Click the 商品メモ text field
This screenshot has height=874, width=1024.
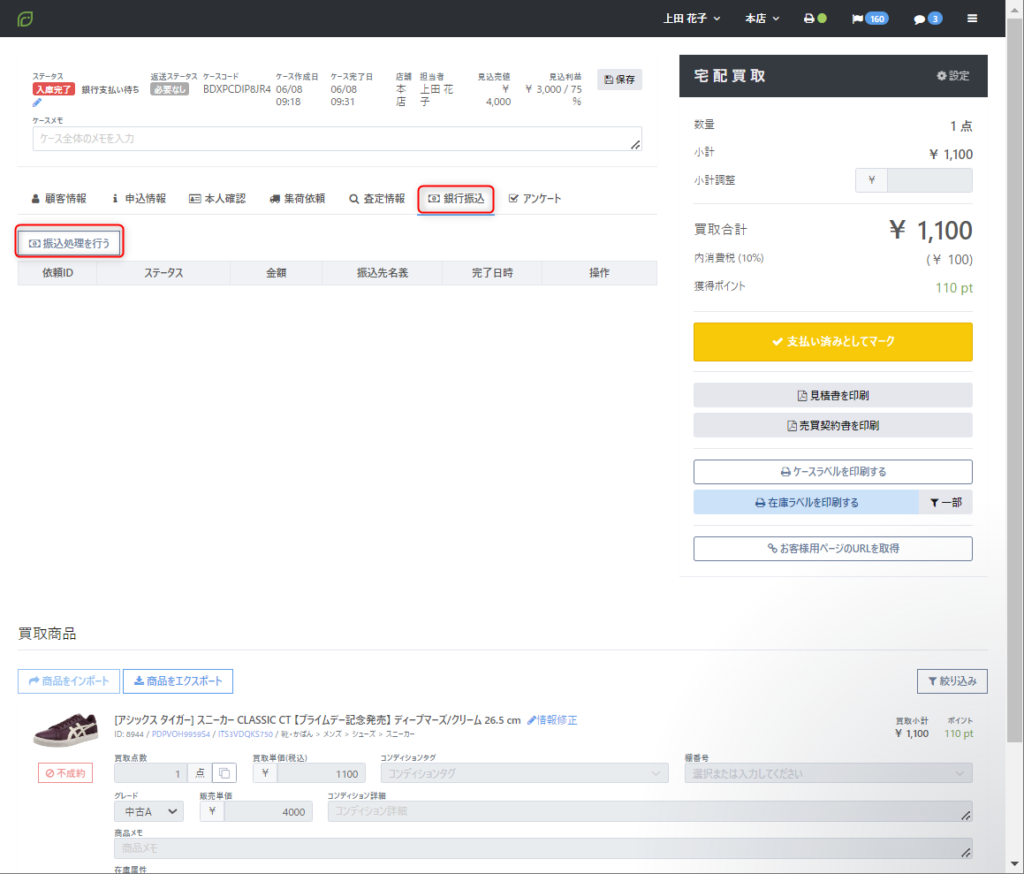click(x=543, y=849)
